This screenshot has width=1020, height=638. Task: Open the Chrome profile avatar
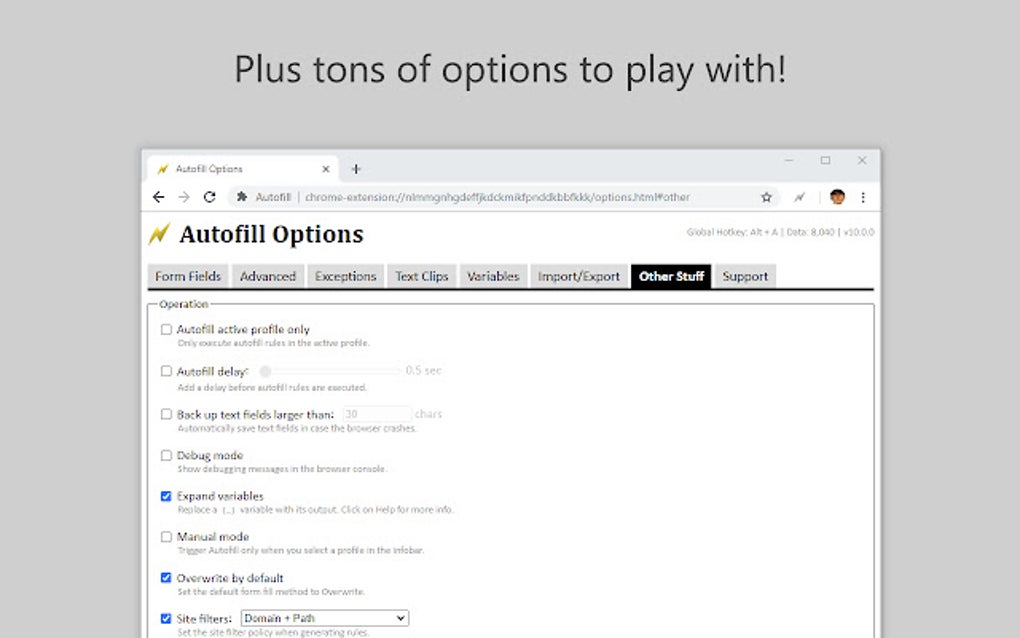(837, 197)
